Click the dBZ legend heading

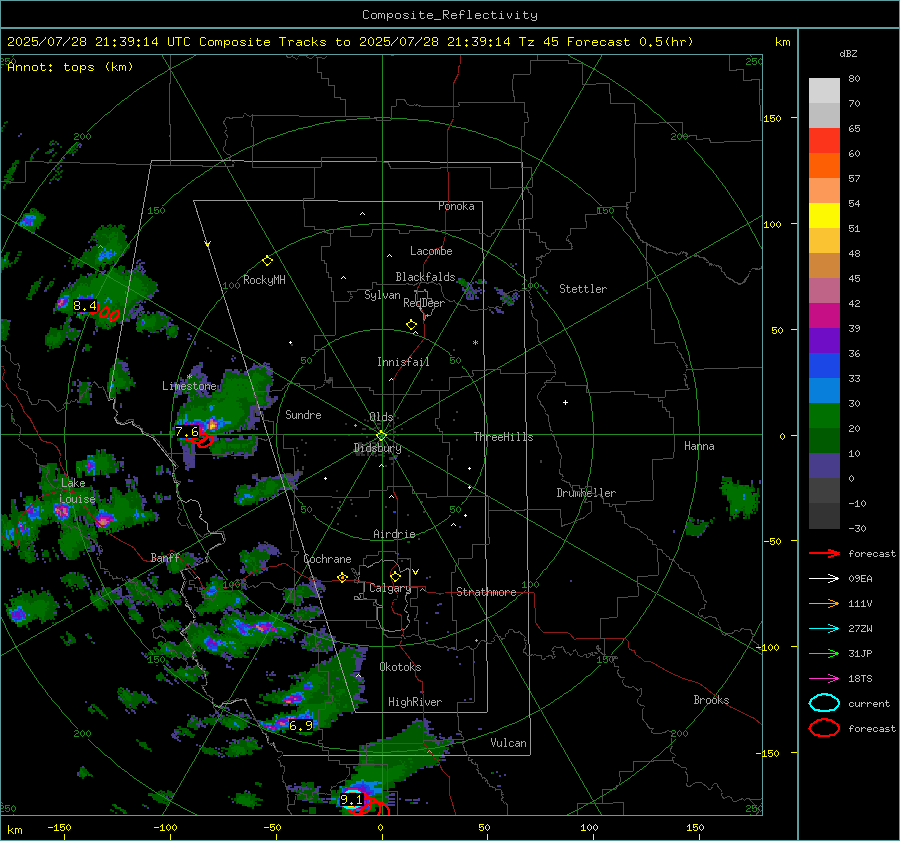click(848, 54)
